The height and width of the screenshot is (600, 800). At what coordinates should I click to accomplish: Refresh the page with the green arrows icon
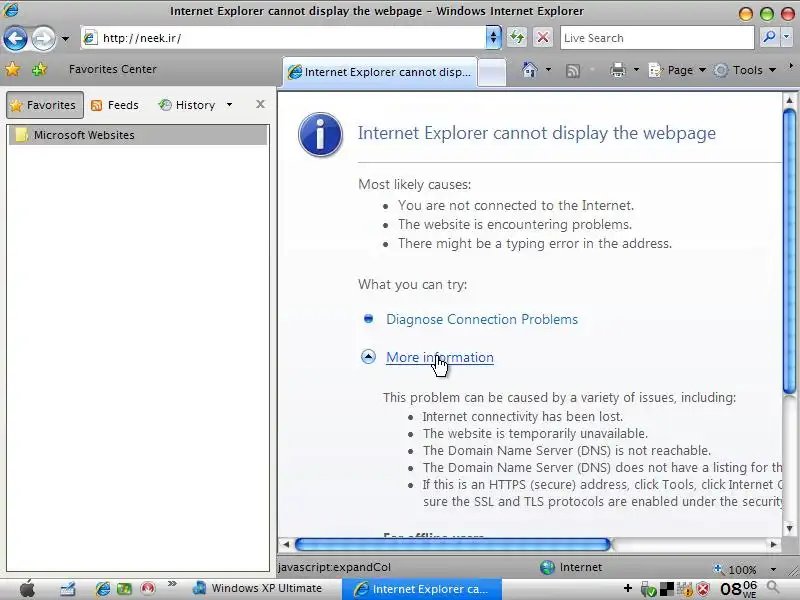tap(517, 38)
